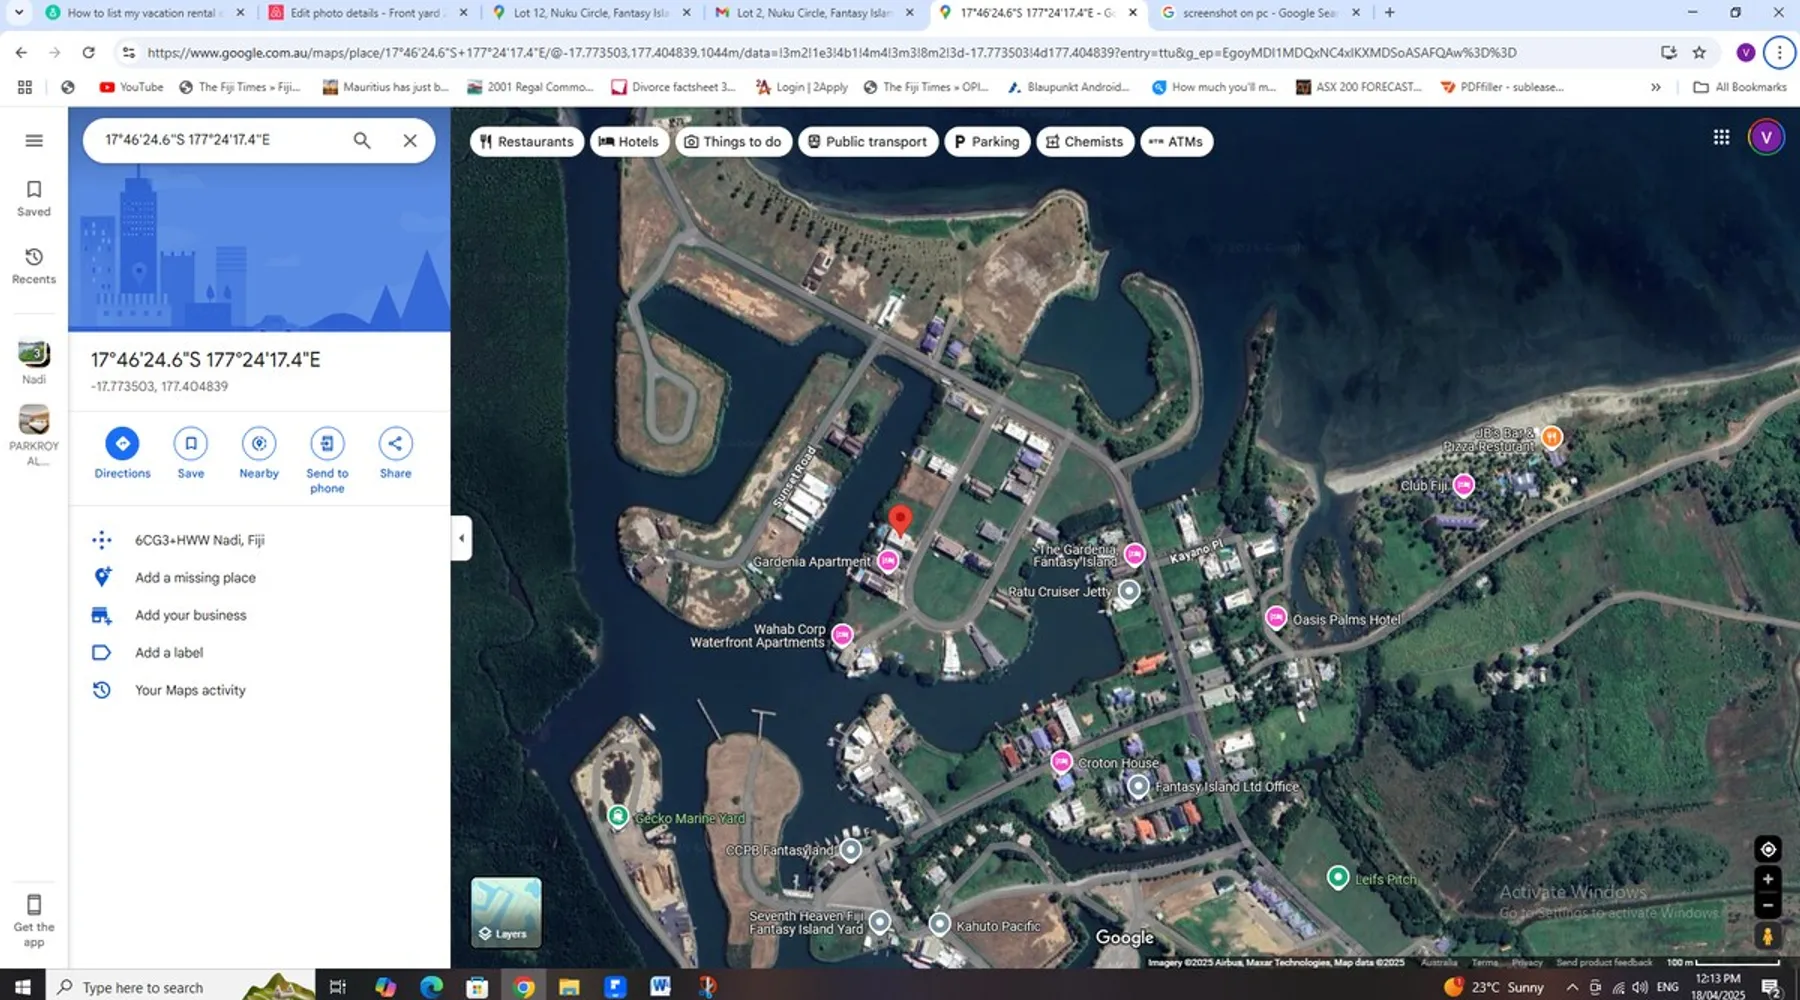1800x1000 pixels.
Task: Center map on your location
Action: 1767,849
